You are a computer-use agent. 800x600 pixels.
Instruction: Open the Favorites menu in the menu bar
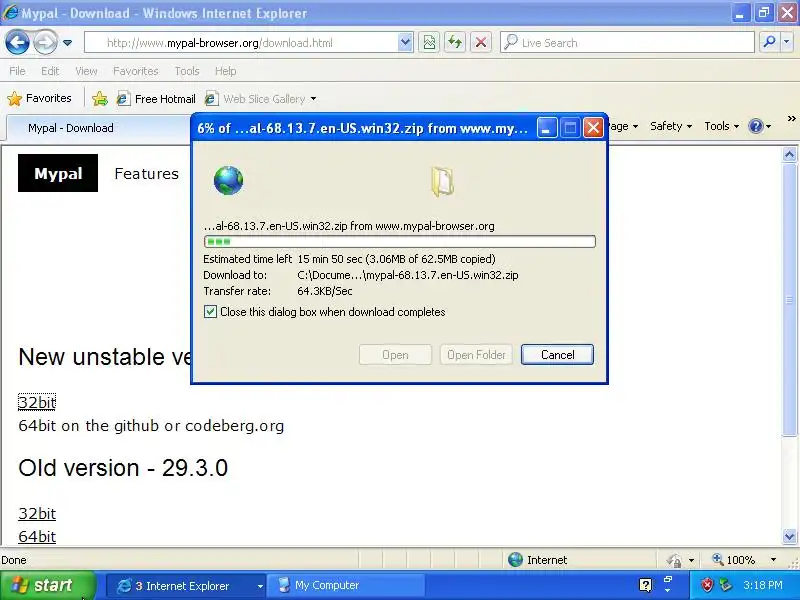(x=136, y=71)
